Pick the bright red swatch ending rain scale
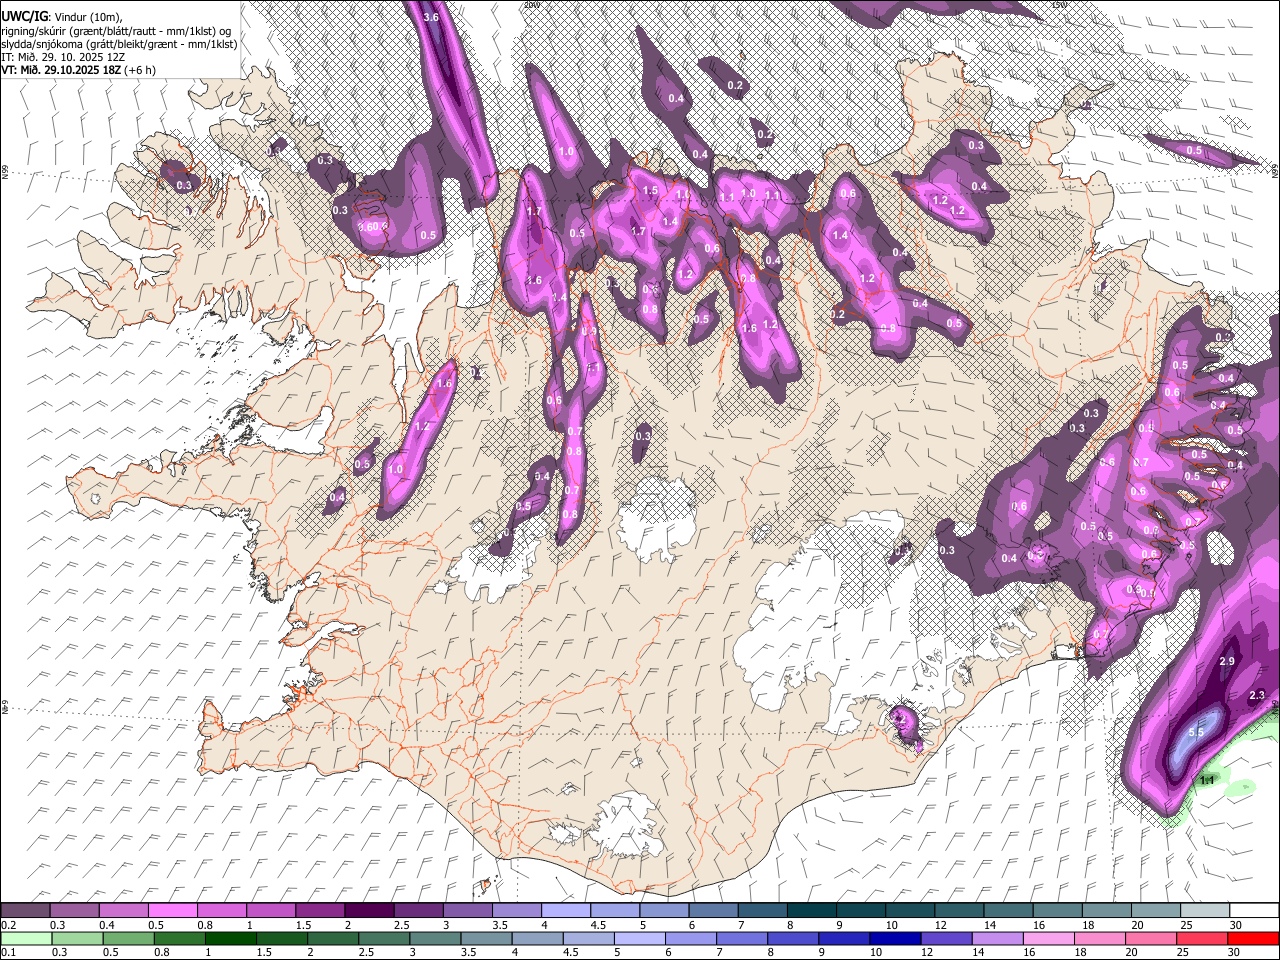 [x=1253, y=938]
